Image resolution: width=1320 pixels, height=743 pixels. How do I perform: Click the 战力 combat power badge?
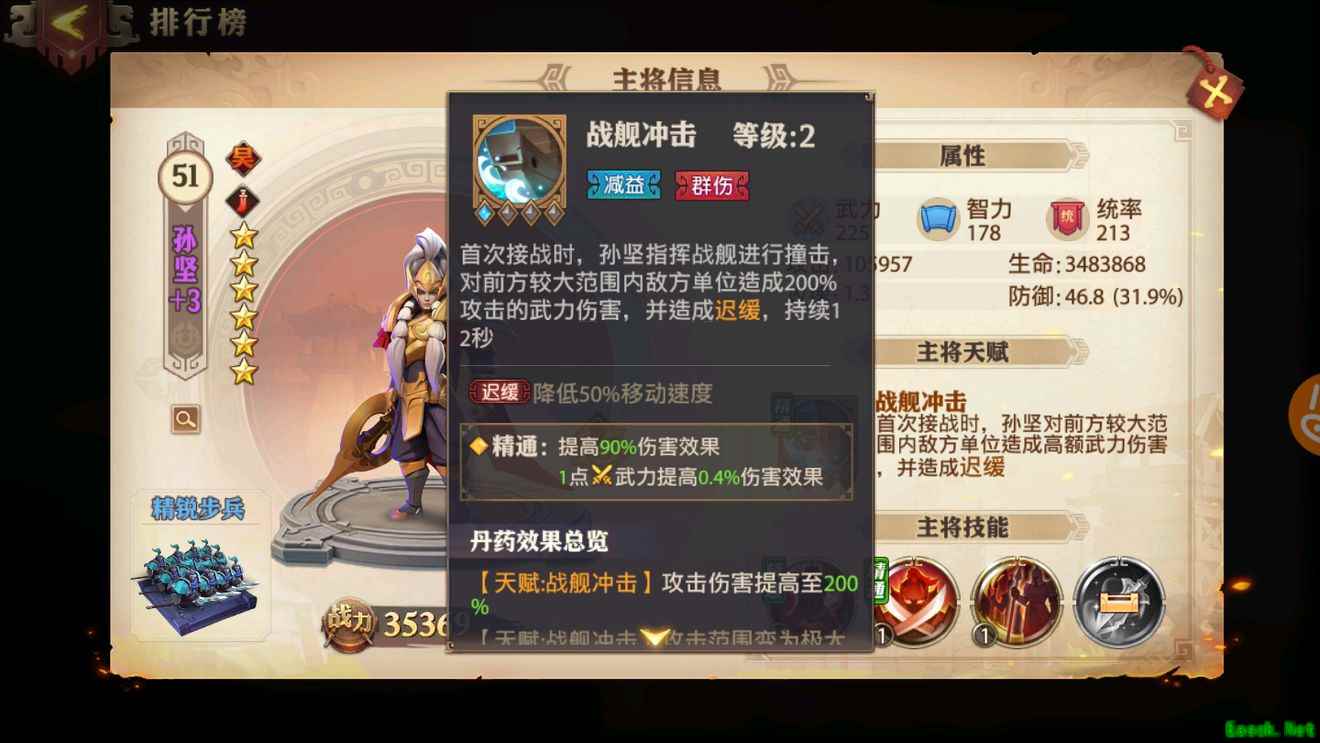[350, 622]
